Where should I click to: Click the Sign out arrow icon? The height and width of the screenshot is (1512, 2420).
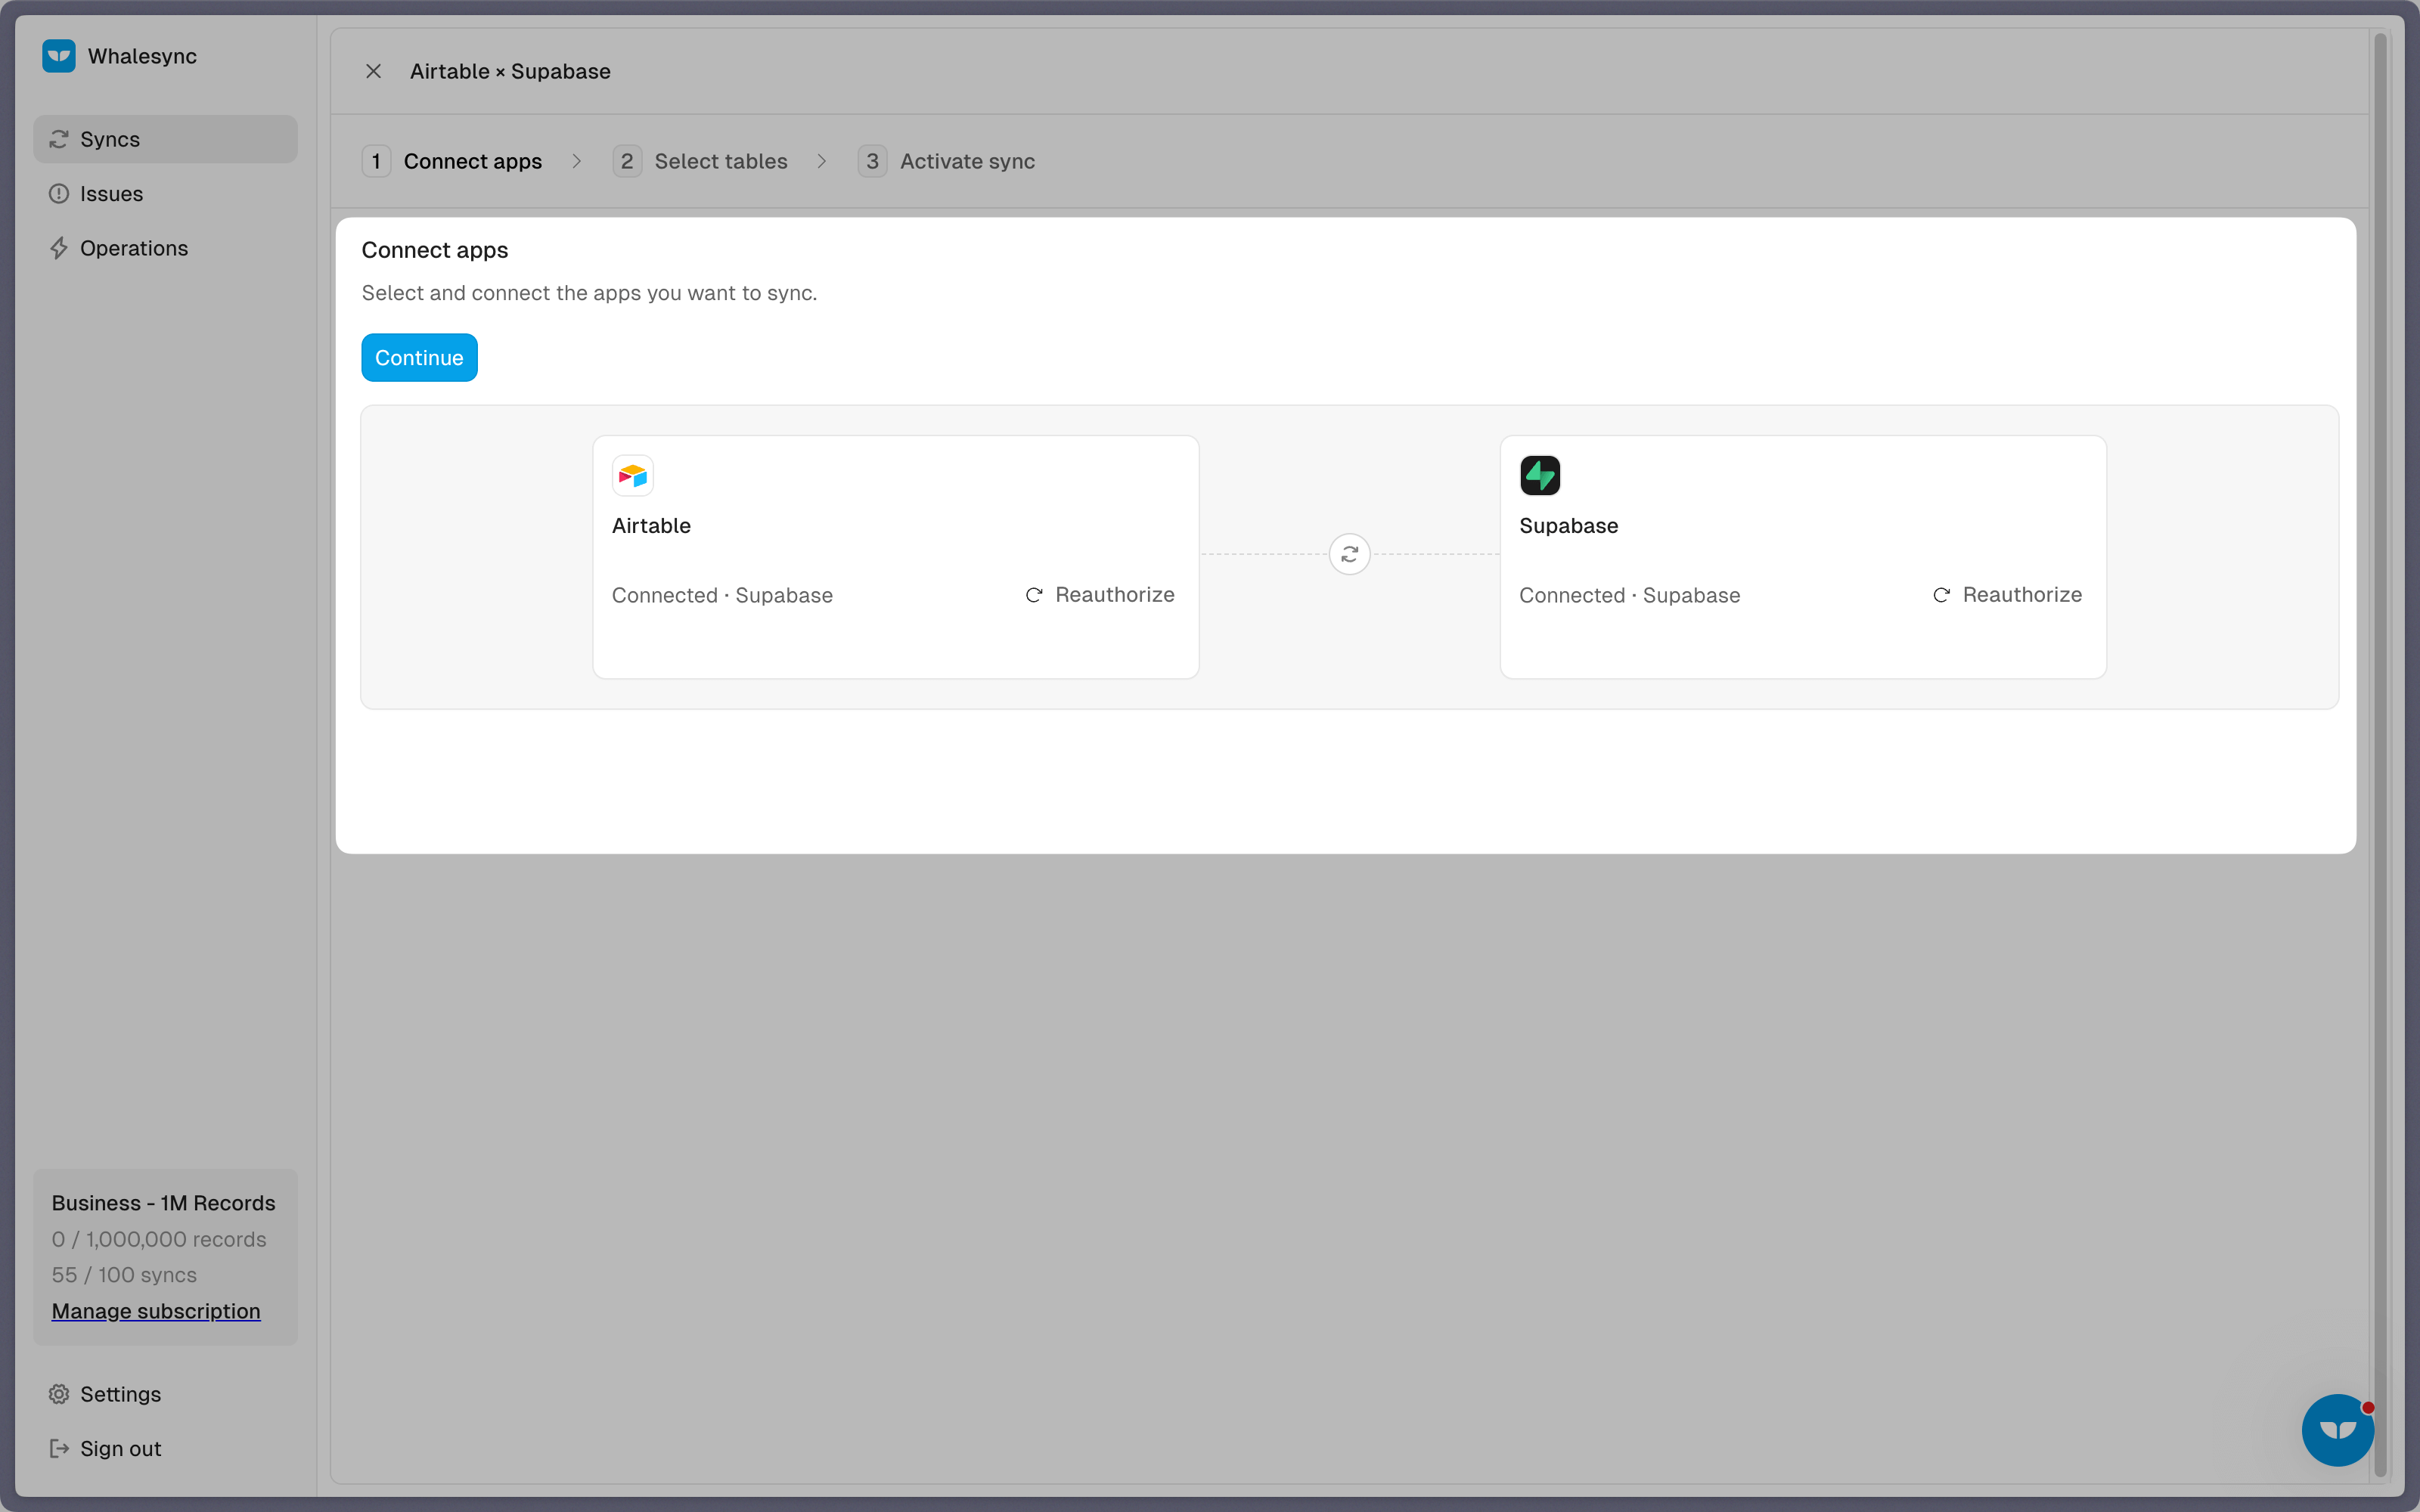tap(59, 1448)
